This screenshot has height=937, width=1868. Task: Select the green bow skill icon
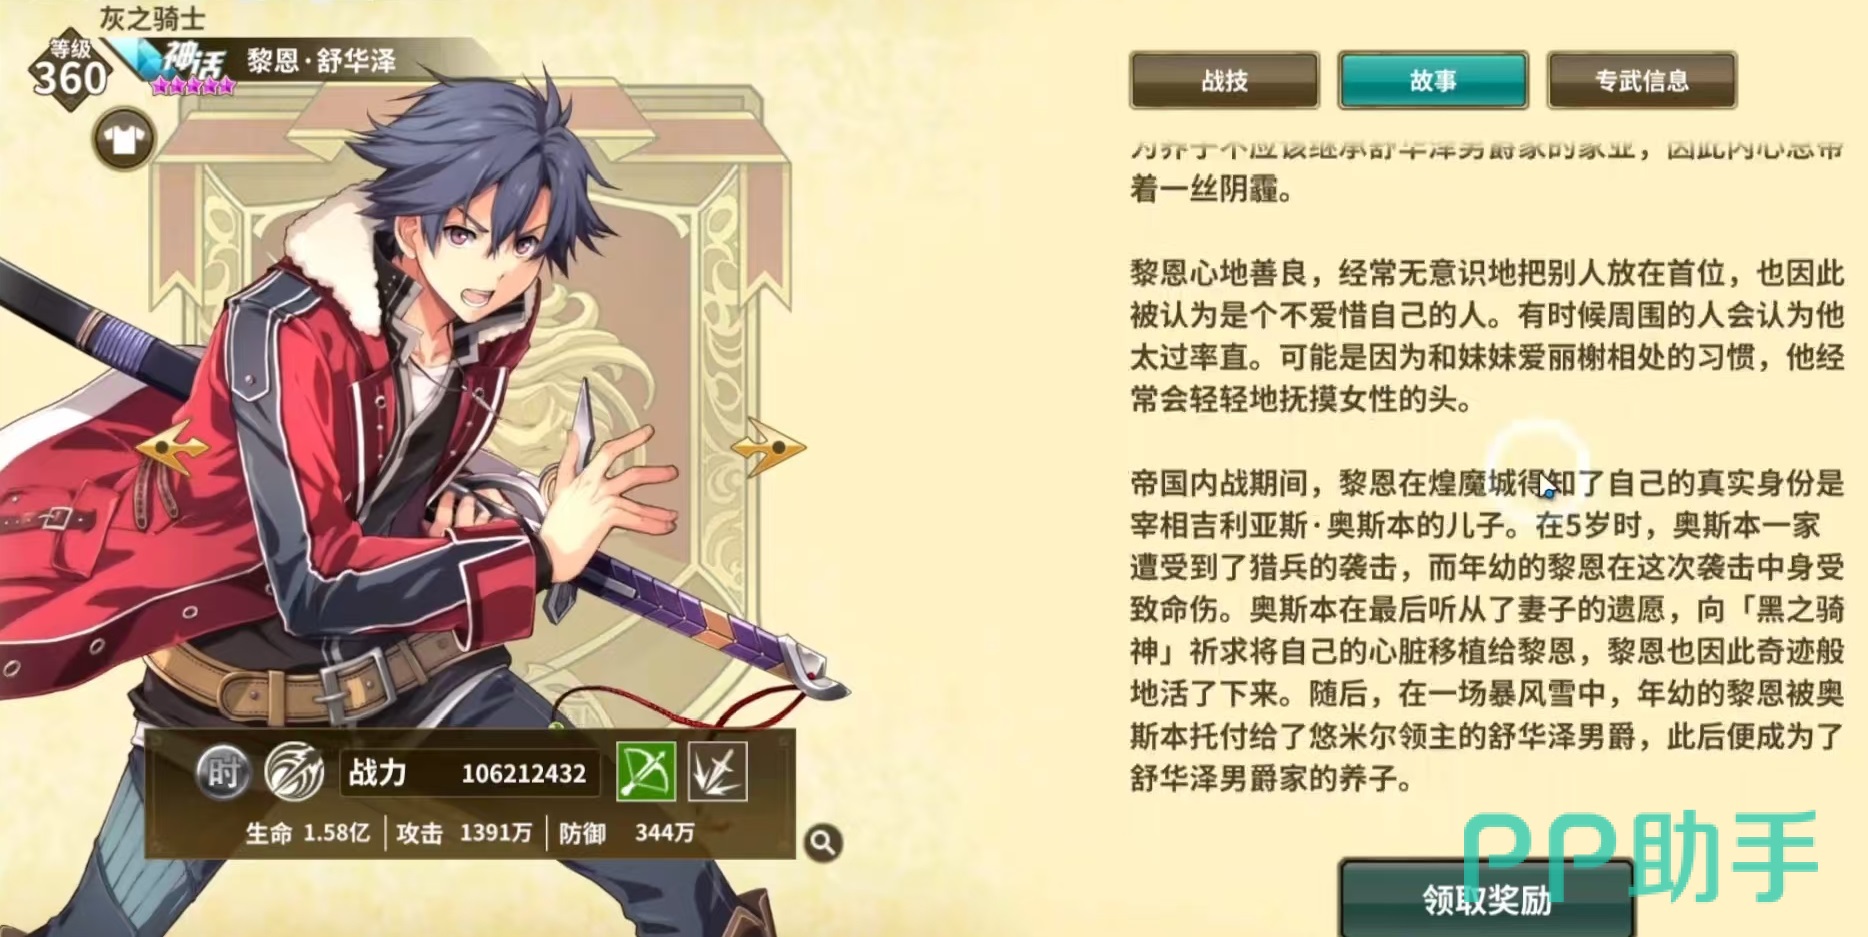click(646, 771)
